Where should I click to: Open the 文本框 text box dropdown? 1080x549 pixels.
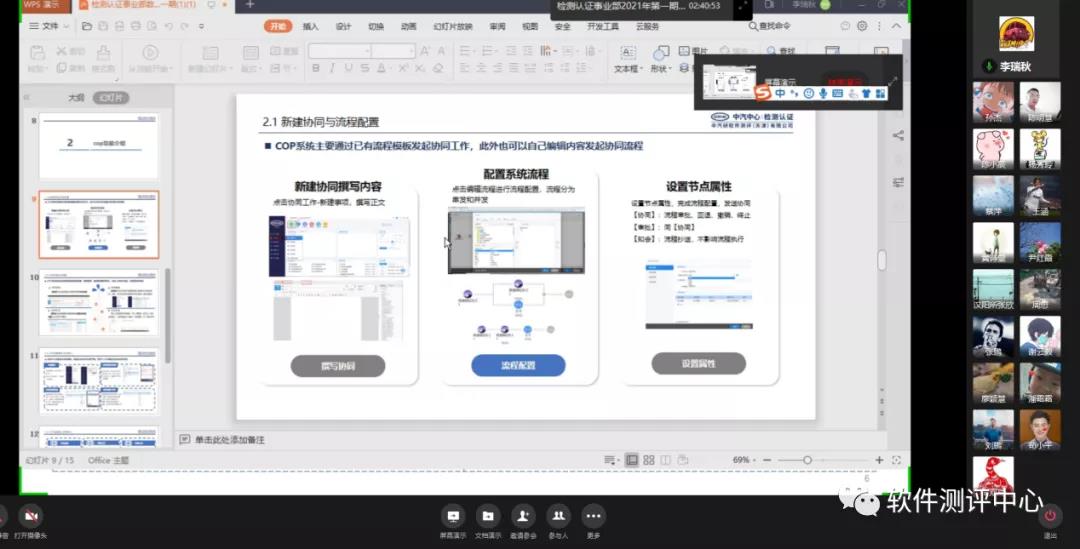627,69
